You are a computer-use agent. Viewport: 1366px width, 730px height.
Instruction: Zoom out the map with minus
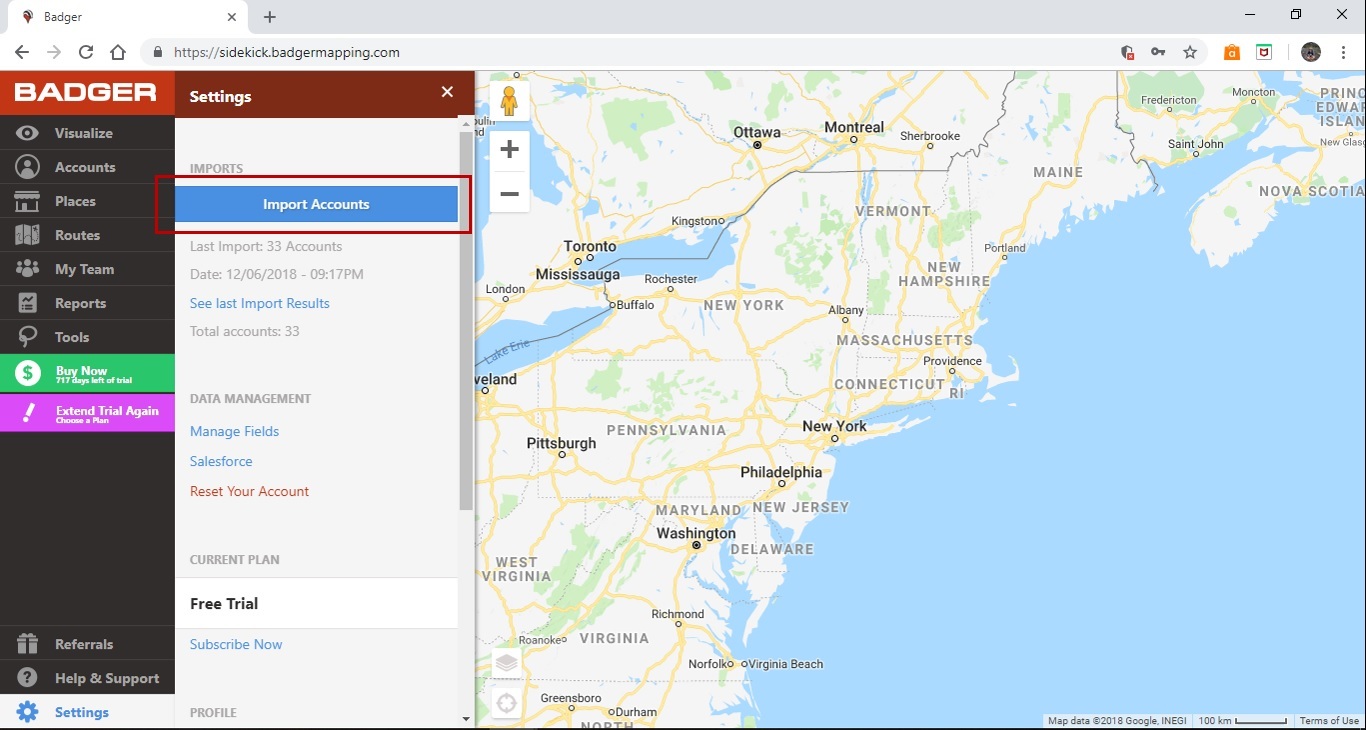pos(509,193)
